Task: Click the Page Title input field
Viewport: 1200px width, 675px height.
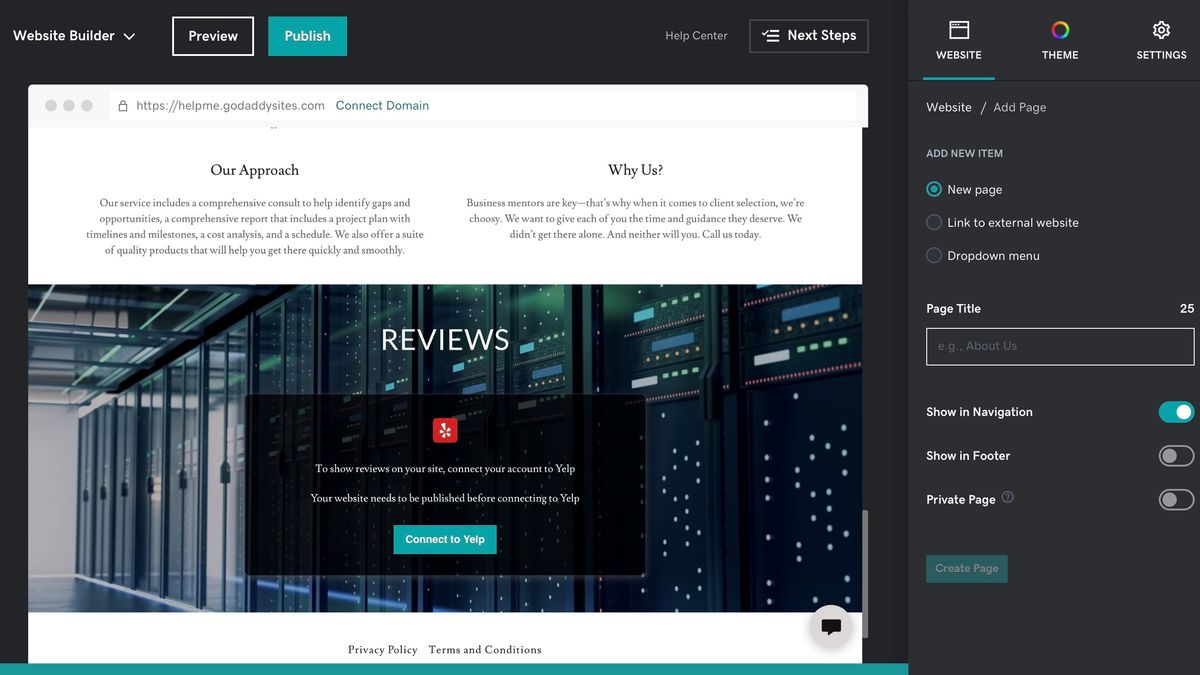Action: point(1060,346)
